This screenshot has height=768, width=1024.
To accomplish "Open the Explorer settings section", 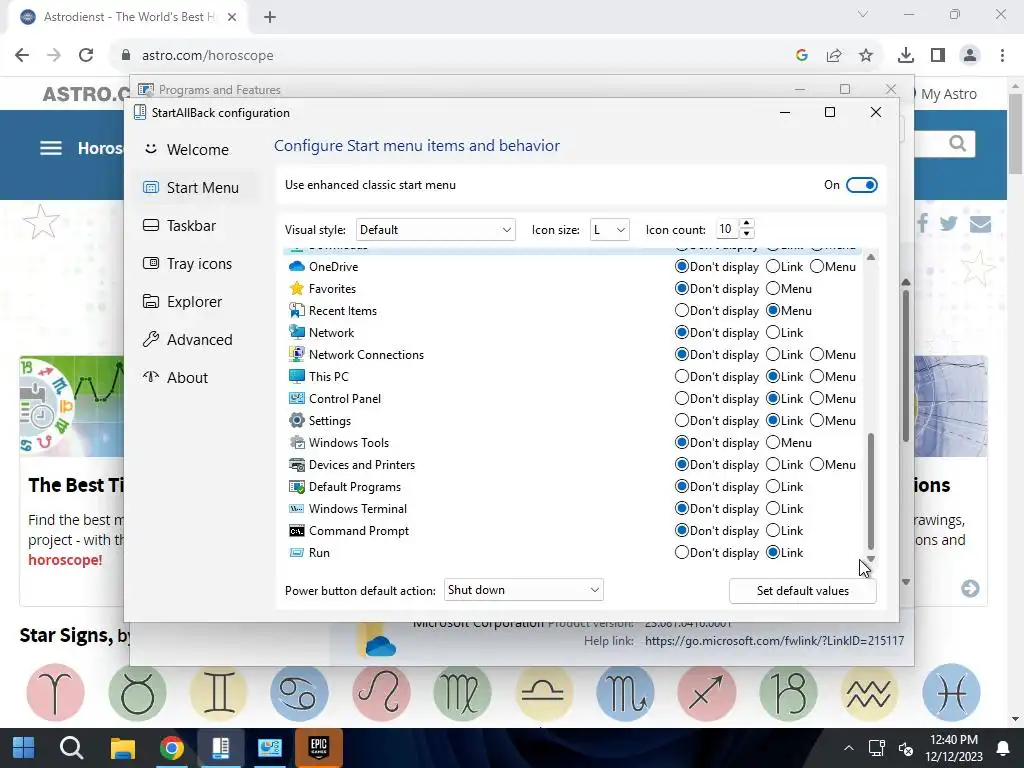I will pyautogui.click(x=182, y=301).
